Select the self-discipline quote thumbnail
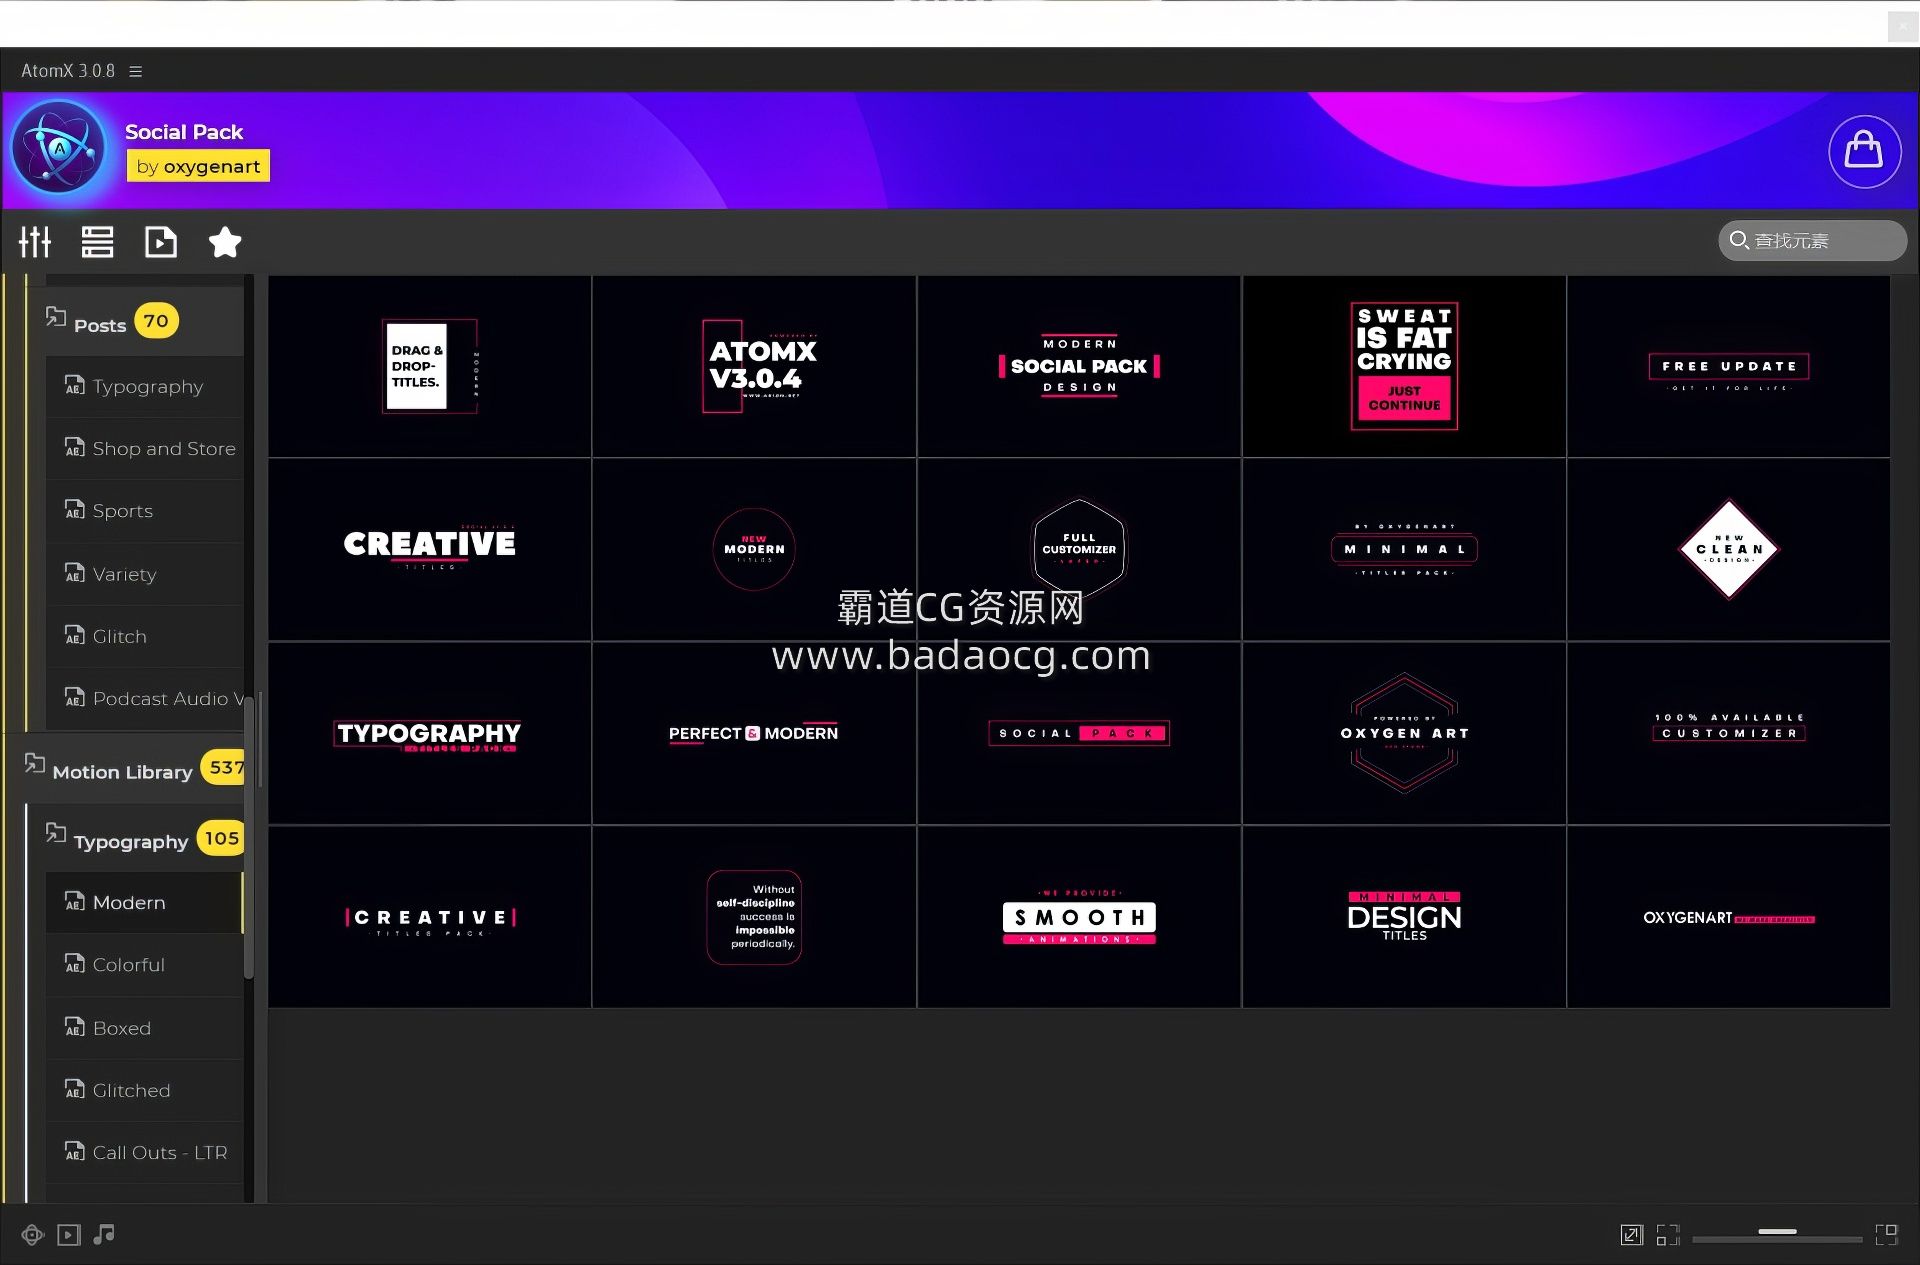Viewport: 1920px width, 1265px height. pos(754,917)
